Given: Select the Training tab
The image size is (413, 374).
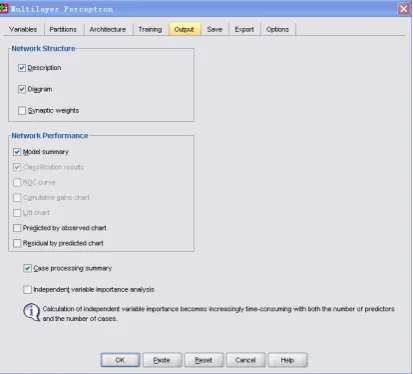Looking at the screenshot, I should click(x=150, y=29).
